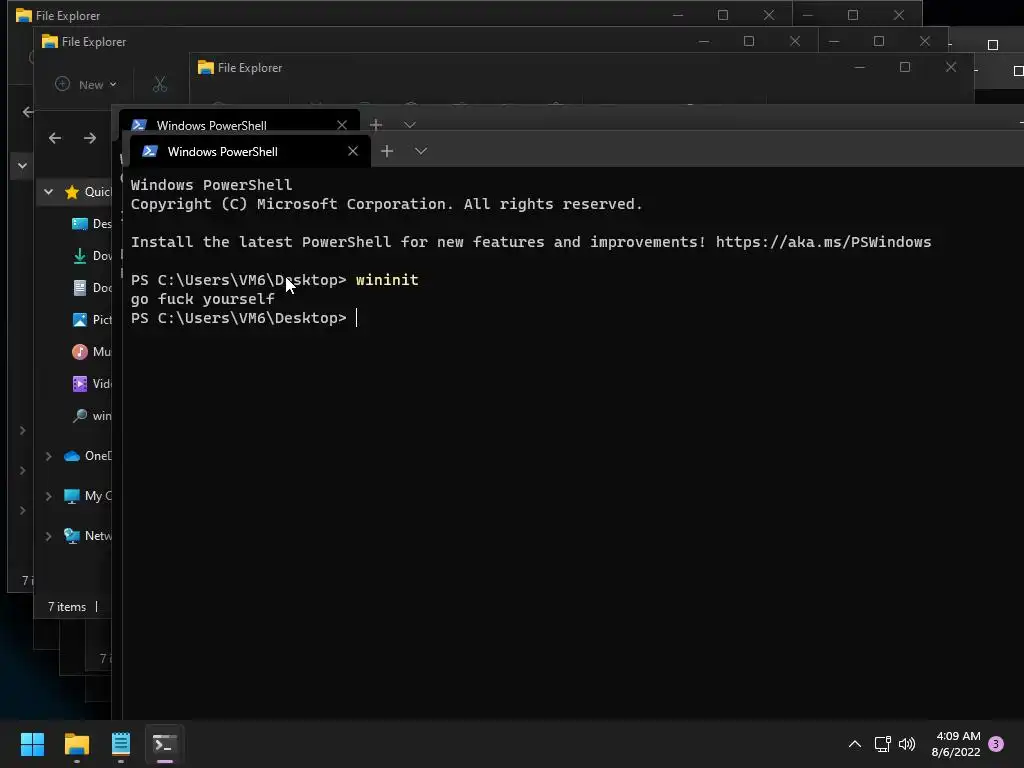This screenshot has width=1024, height=768.
Task: Maximize the third File Explorer window
Action: pos(904,67)
